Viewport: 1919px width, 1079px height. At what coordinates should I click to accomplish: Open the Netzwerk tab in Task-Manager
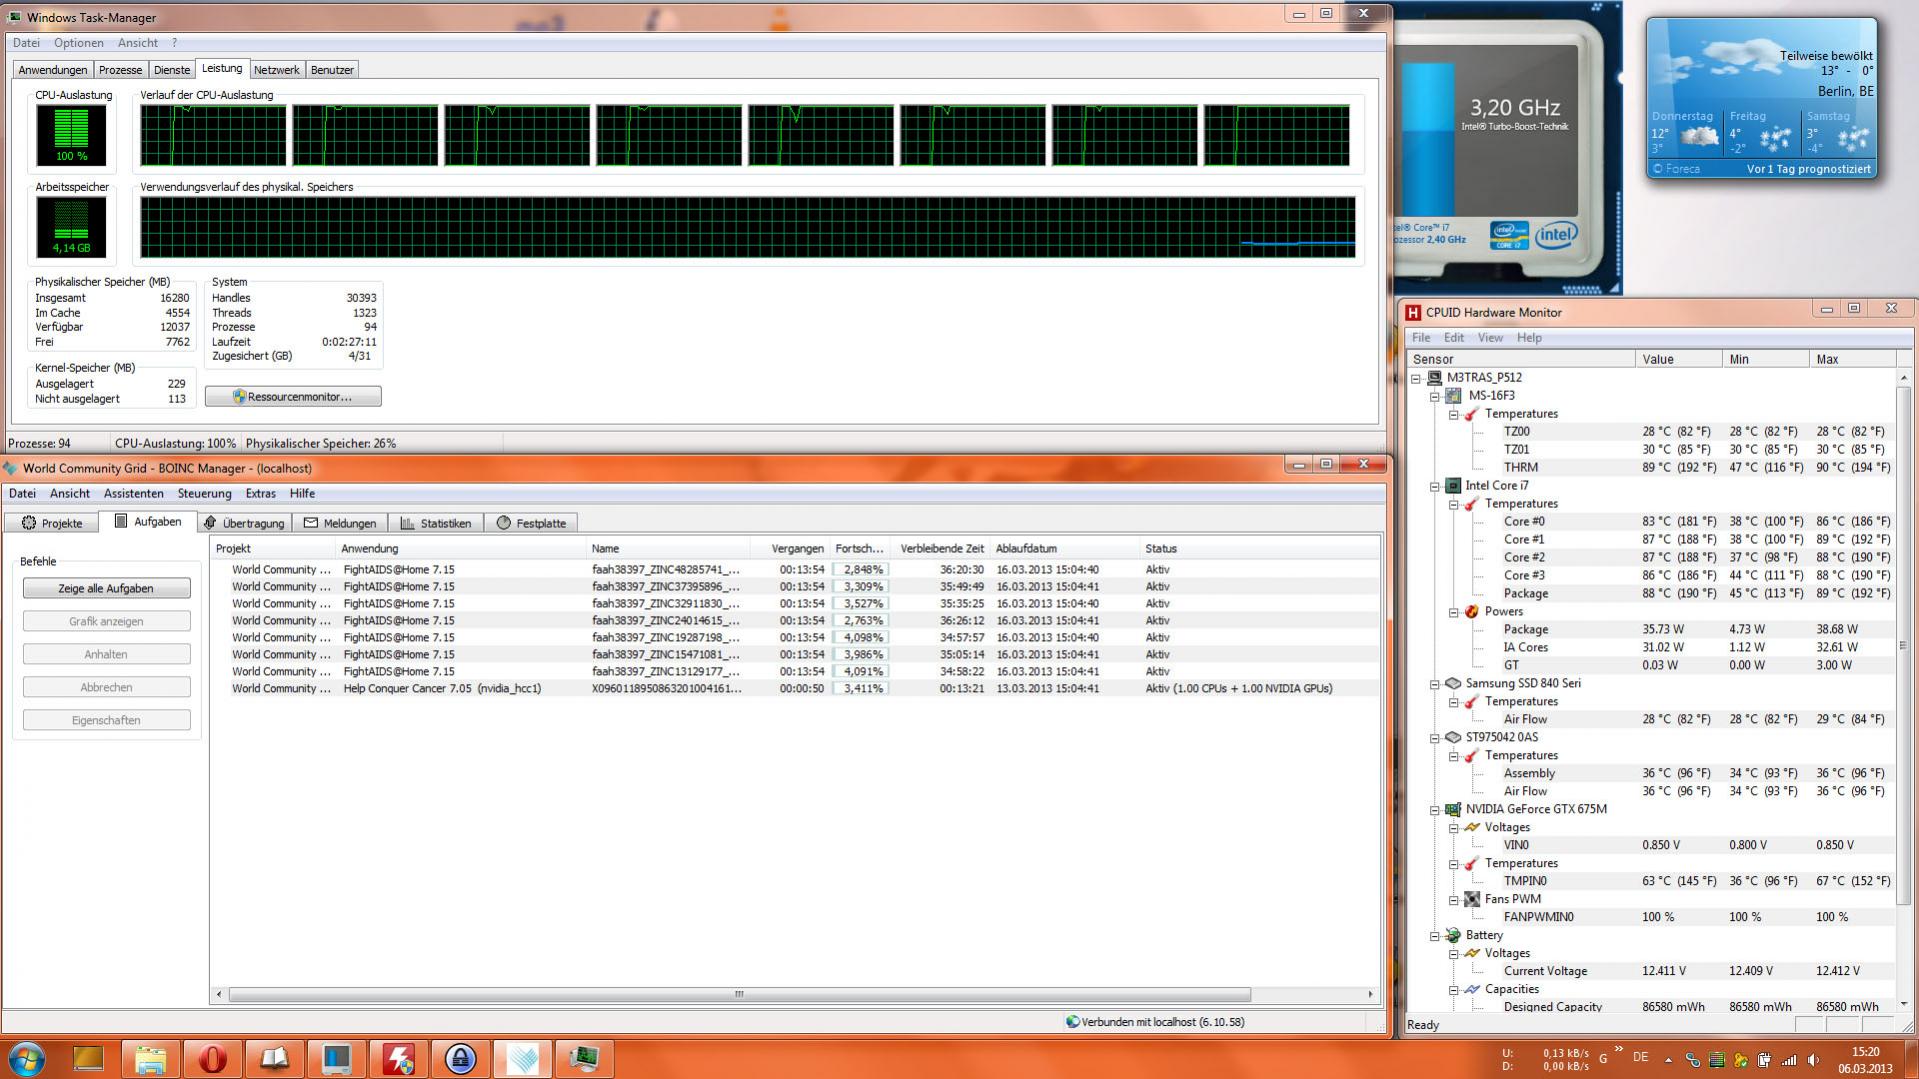276,70
